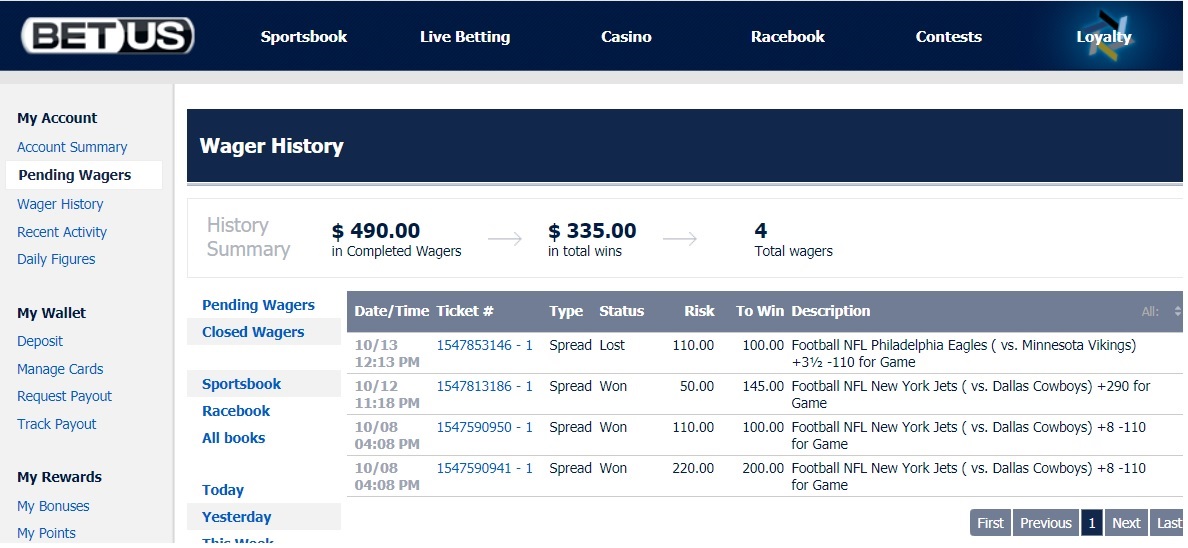View Recent Activity
This screenshot has height=548, width=1188.
tap(62, 232)
